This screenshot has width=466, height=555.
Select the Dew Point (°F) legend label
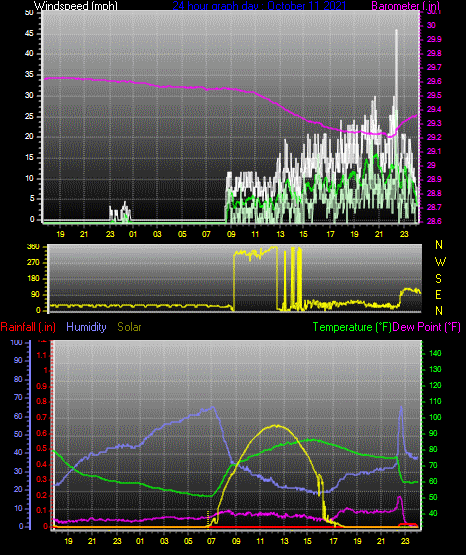pyautogui.click(x=426, y=327)
